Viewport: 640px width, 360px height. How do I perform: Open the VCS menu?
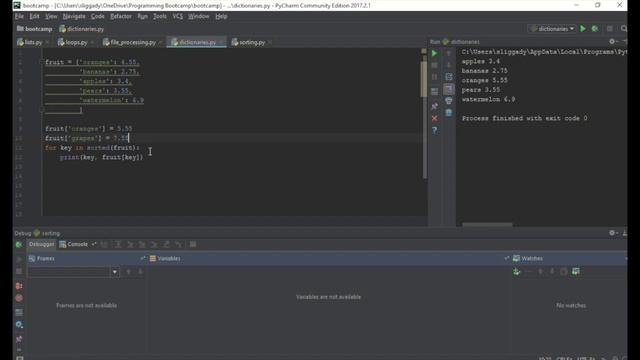pos(178,16)
